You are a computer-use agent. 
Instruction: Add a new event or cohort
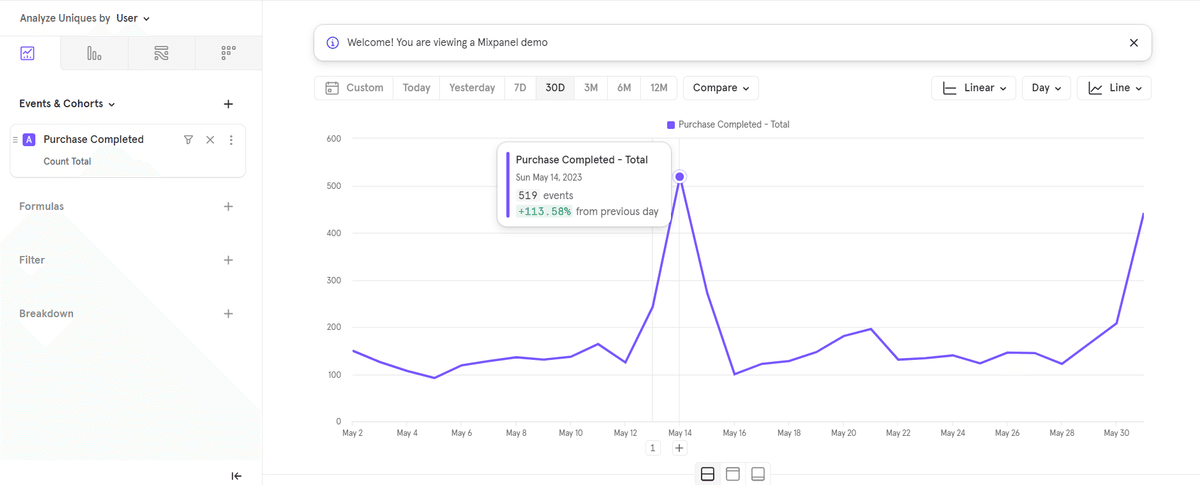228,104
